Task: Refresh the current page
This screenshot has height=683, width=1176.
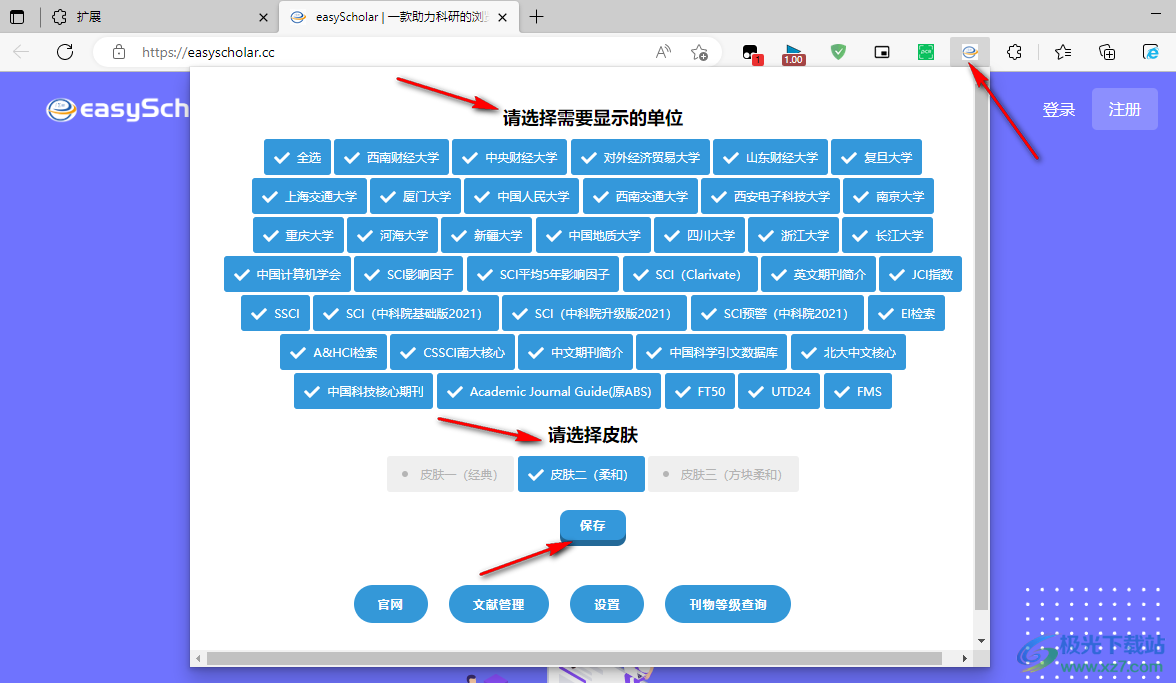Action: pyautogui.click(x=65, y=52)
